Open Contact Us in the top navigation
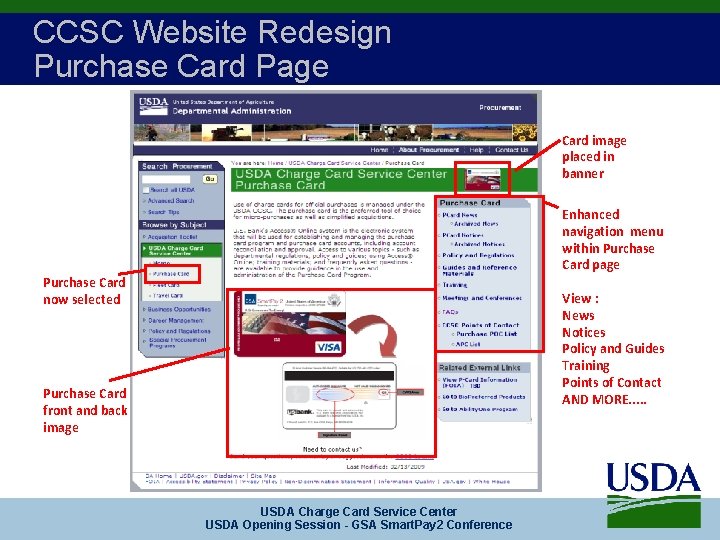Image resolution: width=720 pixels, height=540 pixels. (512, 150)
